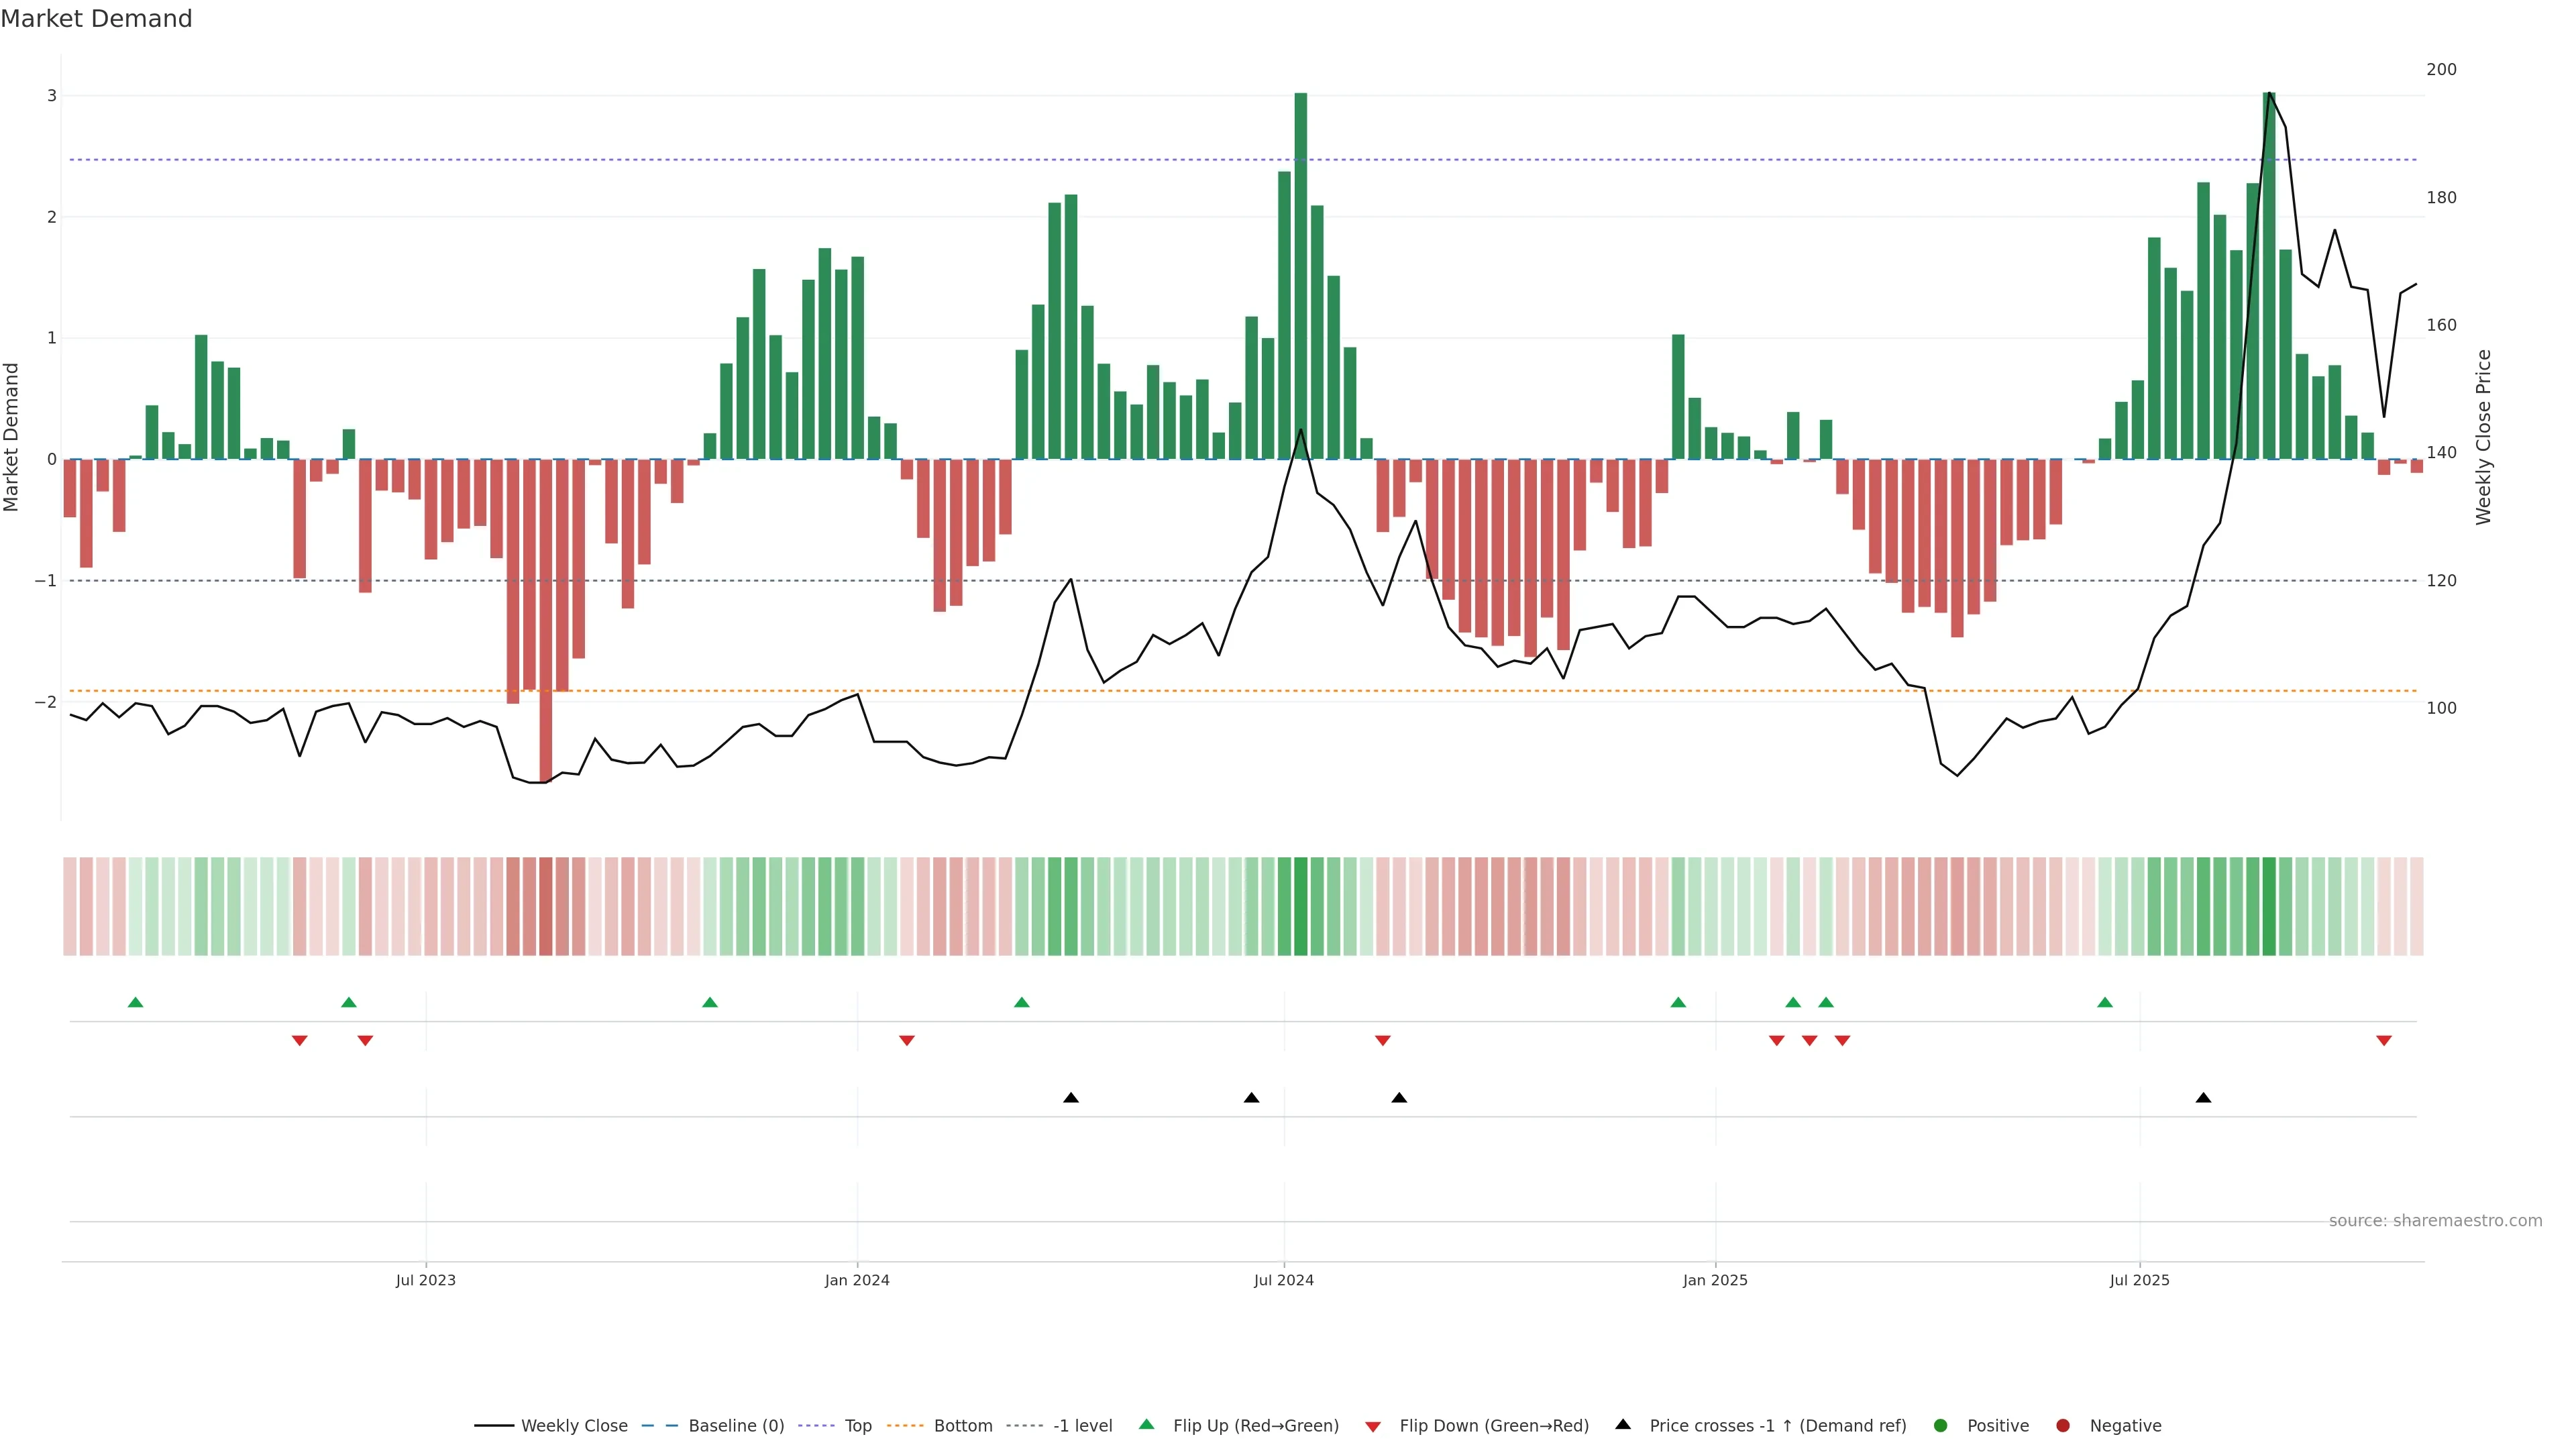The image size is (2576, 1449).
Task: Click the dark red Negative legend dot
Action: [x=2063, y=1425]
